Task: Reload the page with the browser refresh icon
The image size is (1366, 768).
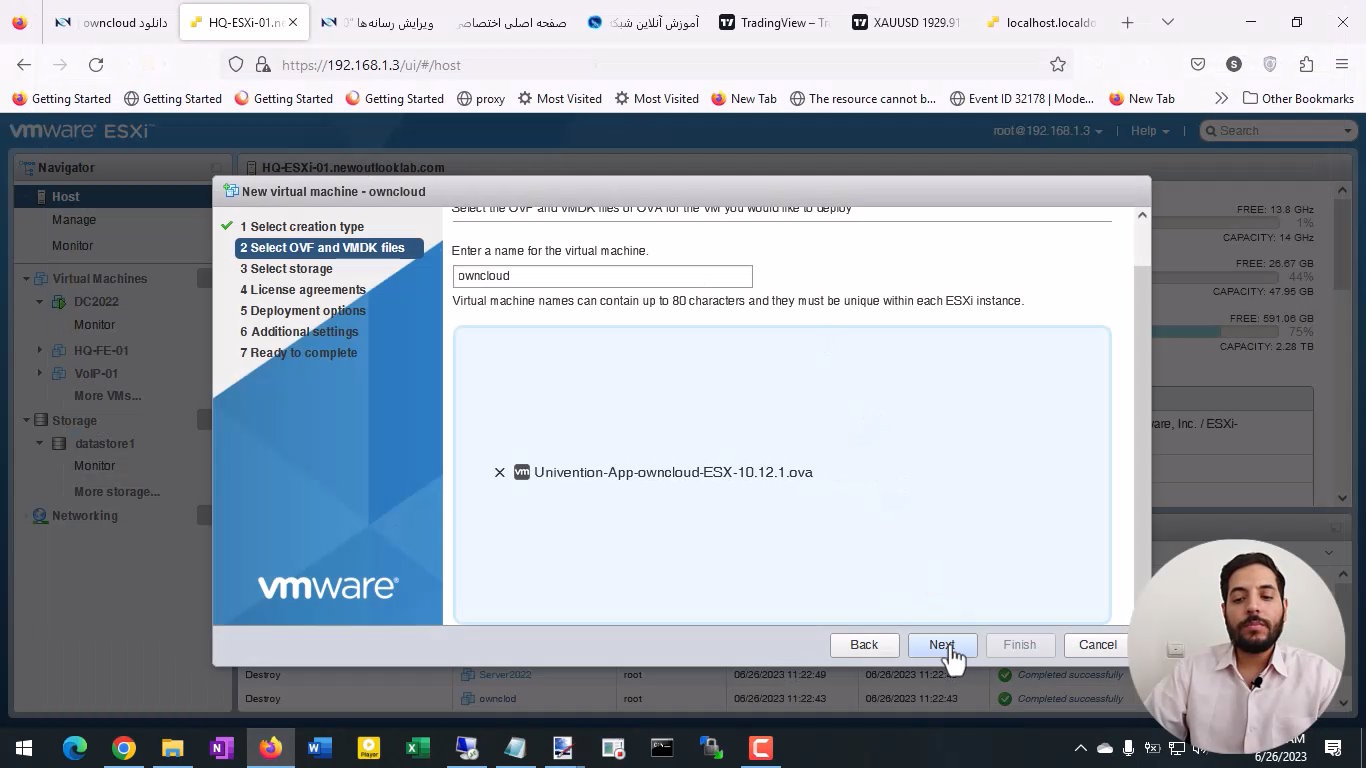Action: 96,65
